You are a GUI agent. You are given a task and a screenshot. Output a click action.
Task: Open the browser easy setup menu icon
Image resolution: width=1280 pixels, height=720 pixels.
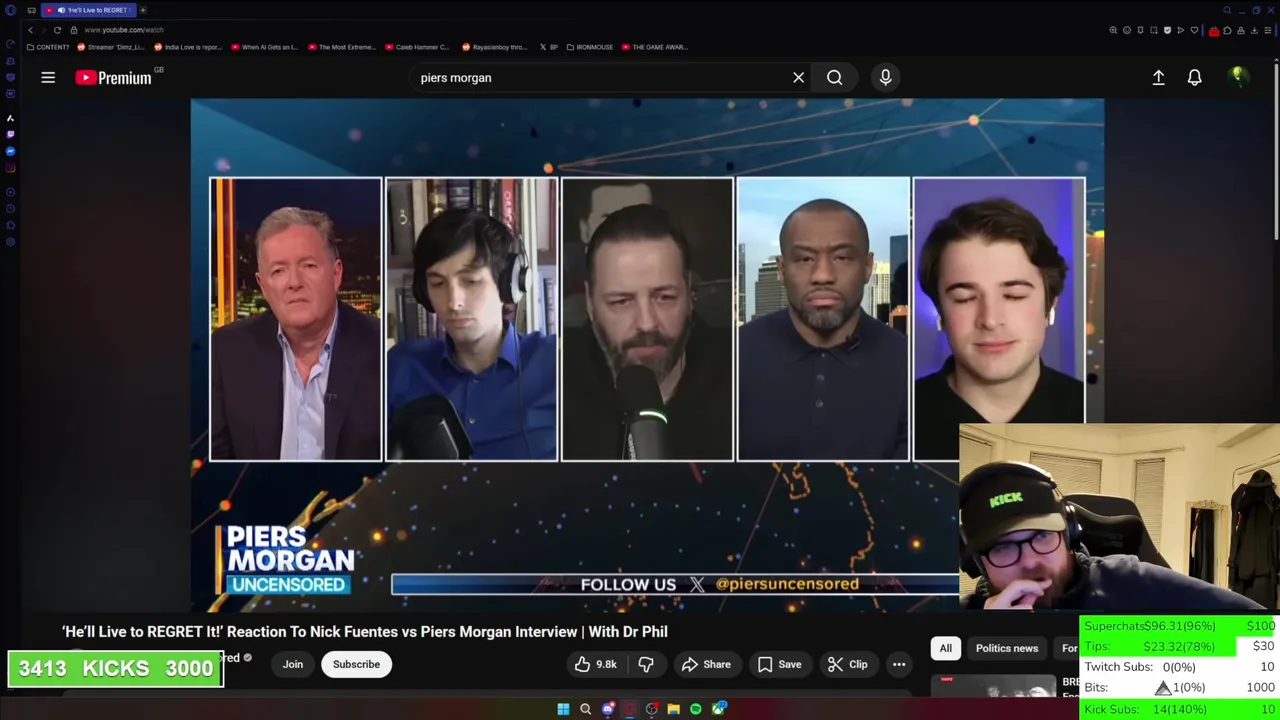(x=1268, y=30)
